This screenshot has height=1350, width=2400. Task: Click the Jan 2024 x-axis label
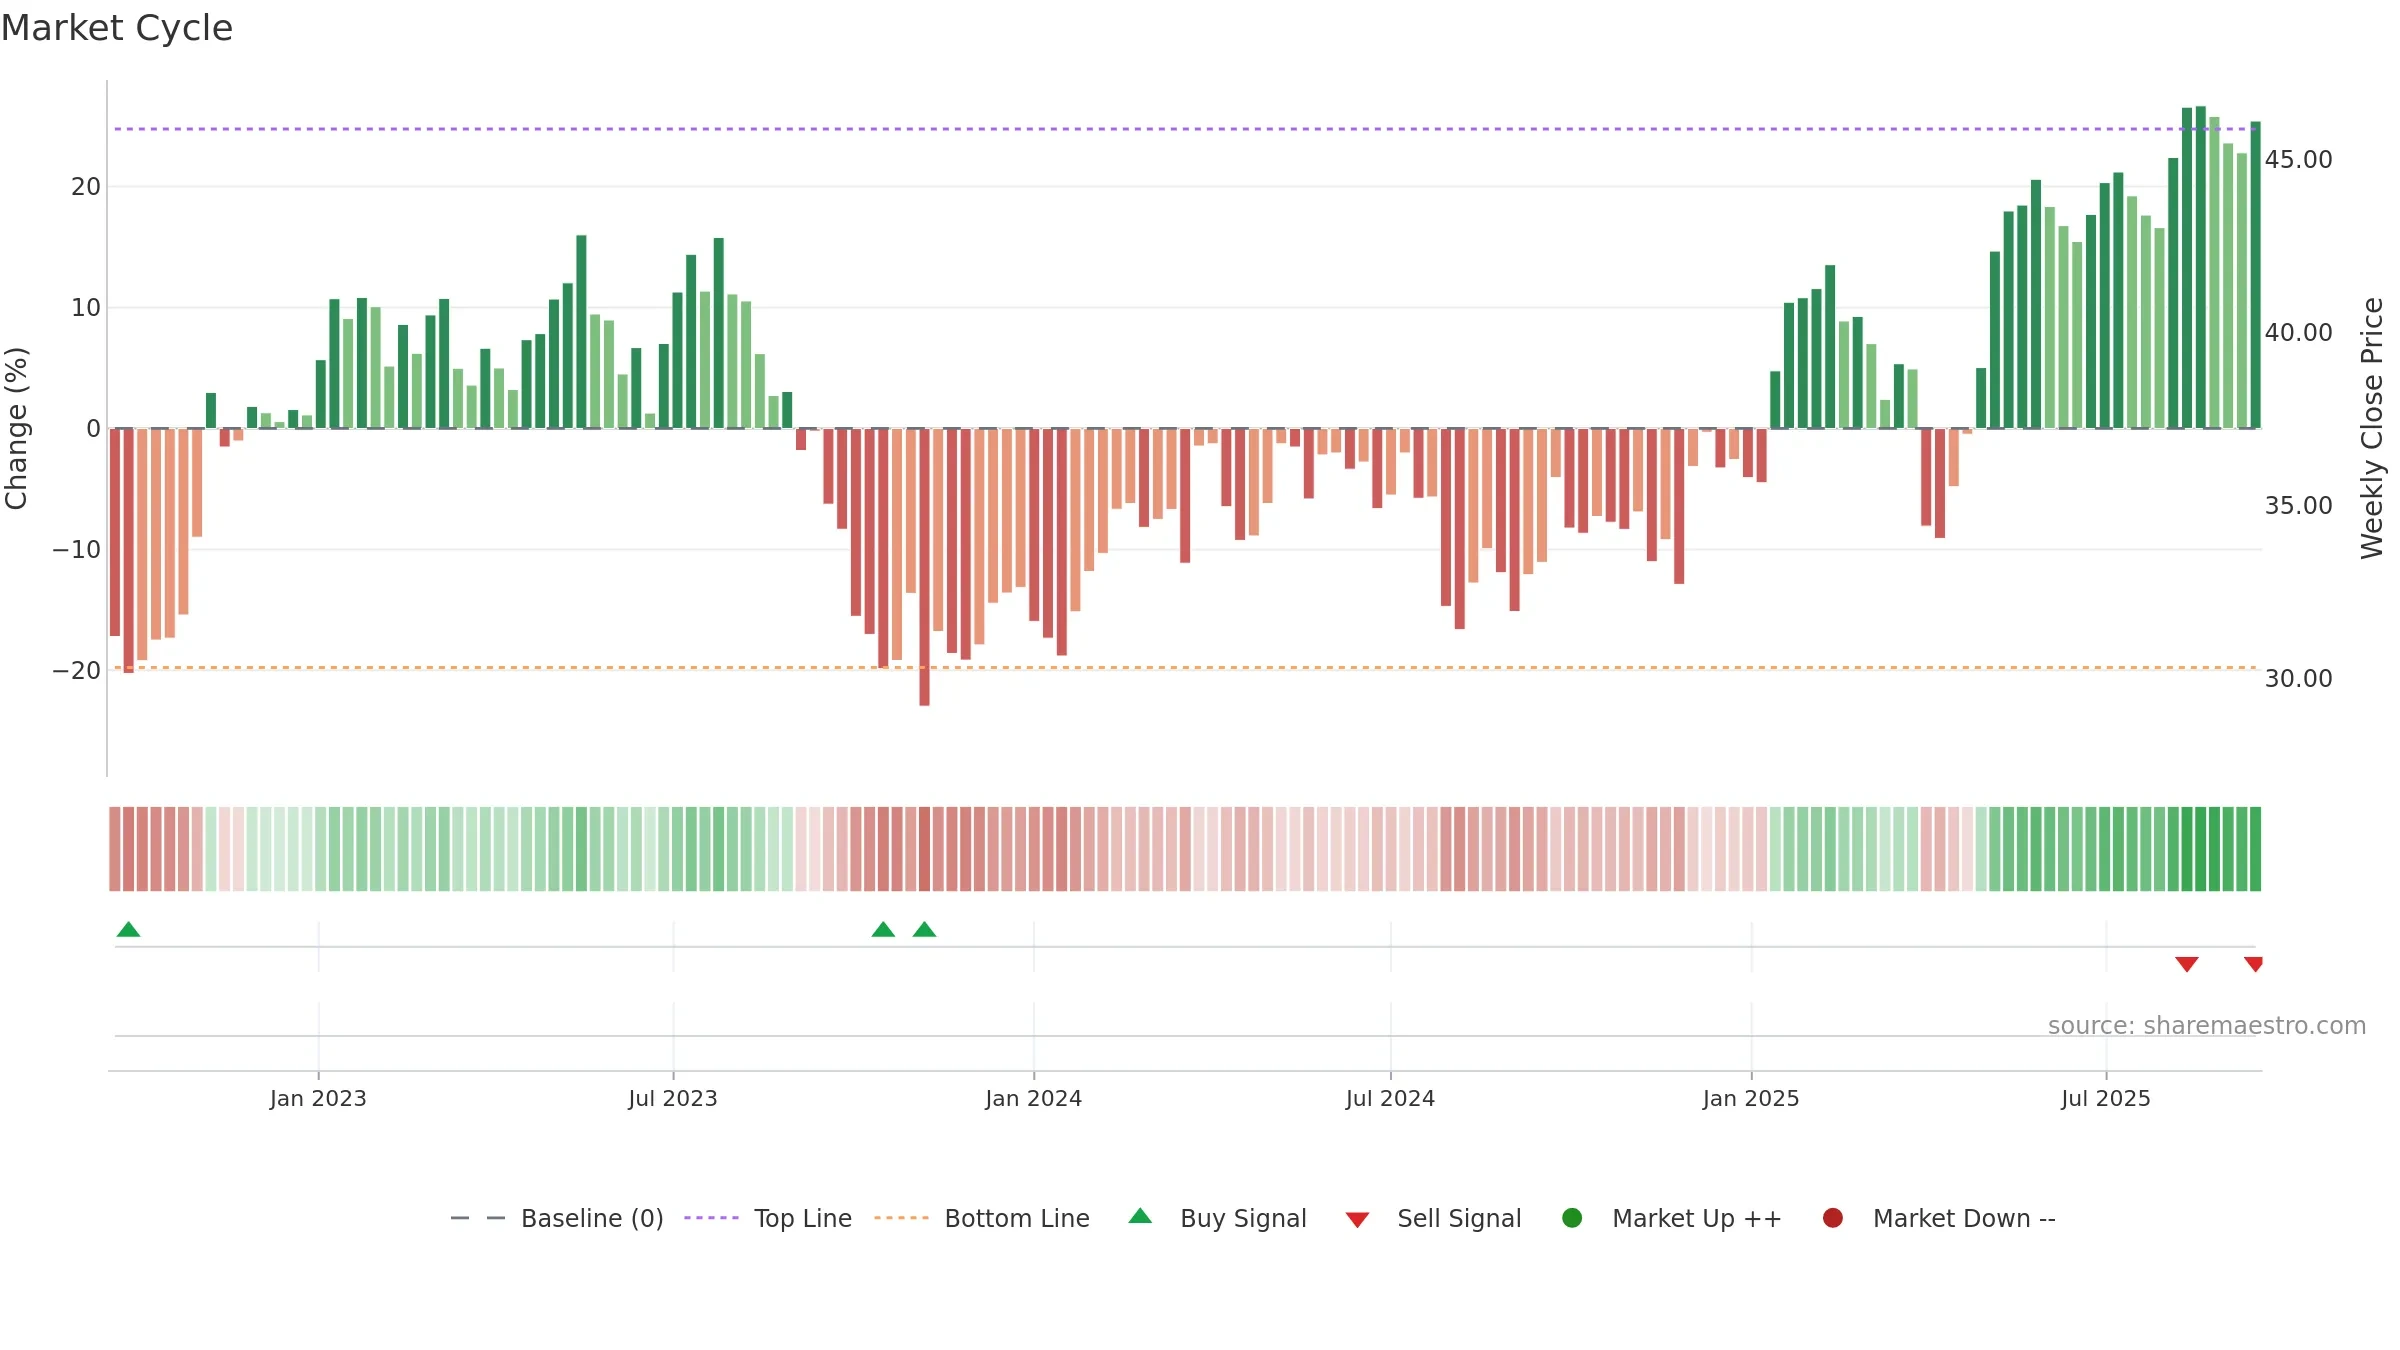(1033, 1099)
